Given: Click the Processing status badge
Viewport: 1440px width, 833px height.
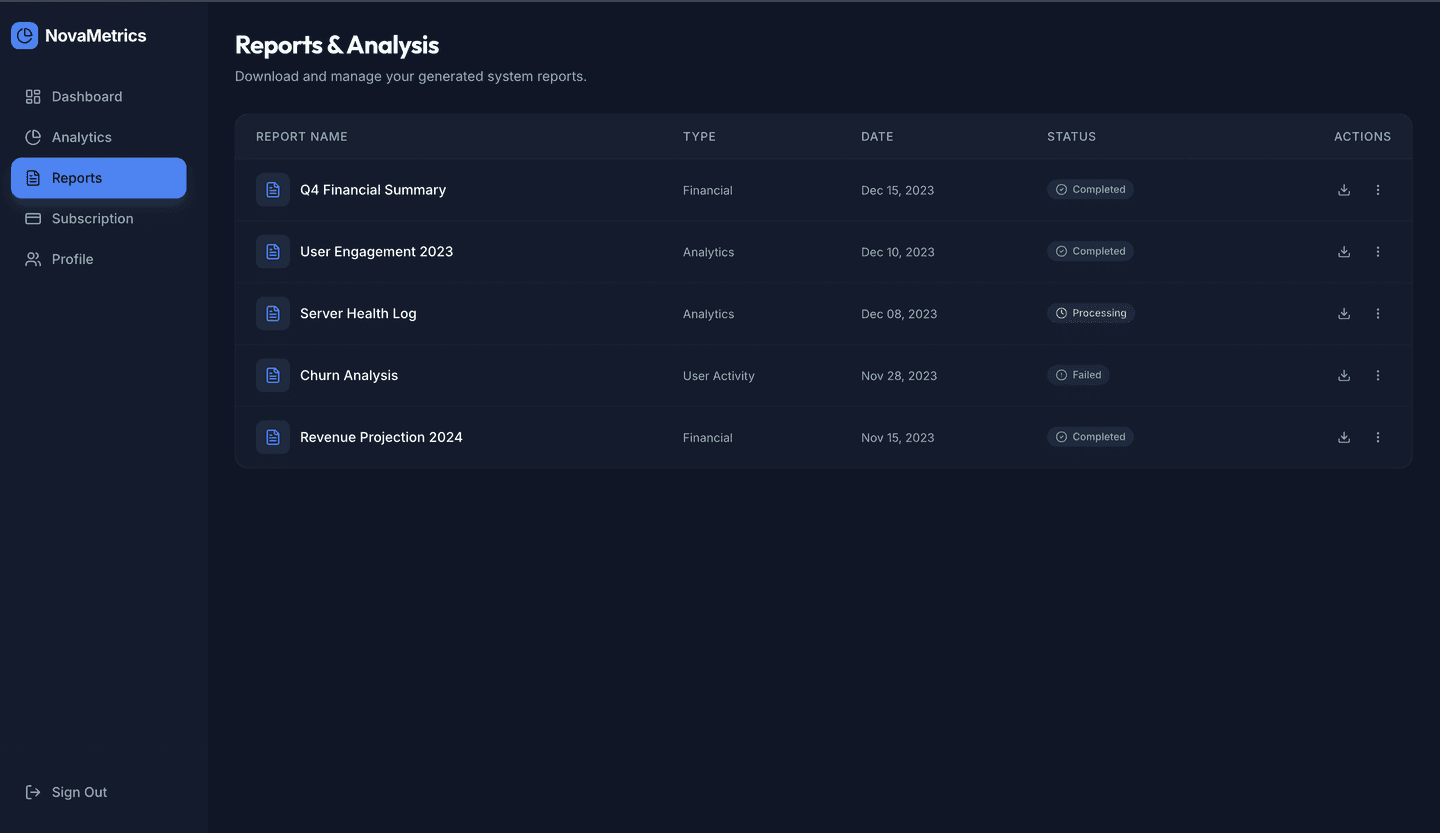Looking at the screenshot, I should [1090, 313].
